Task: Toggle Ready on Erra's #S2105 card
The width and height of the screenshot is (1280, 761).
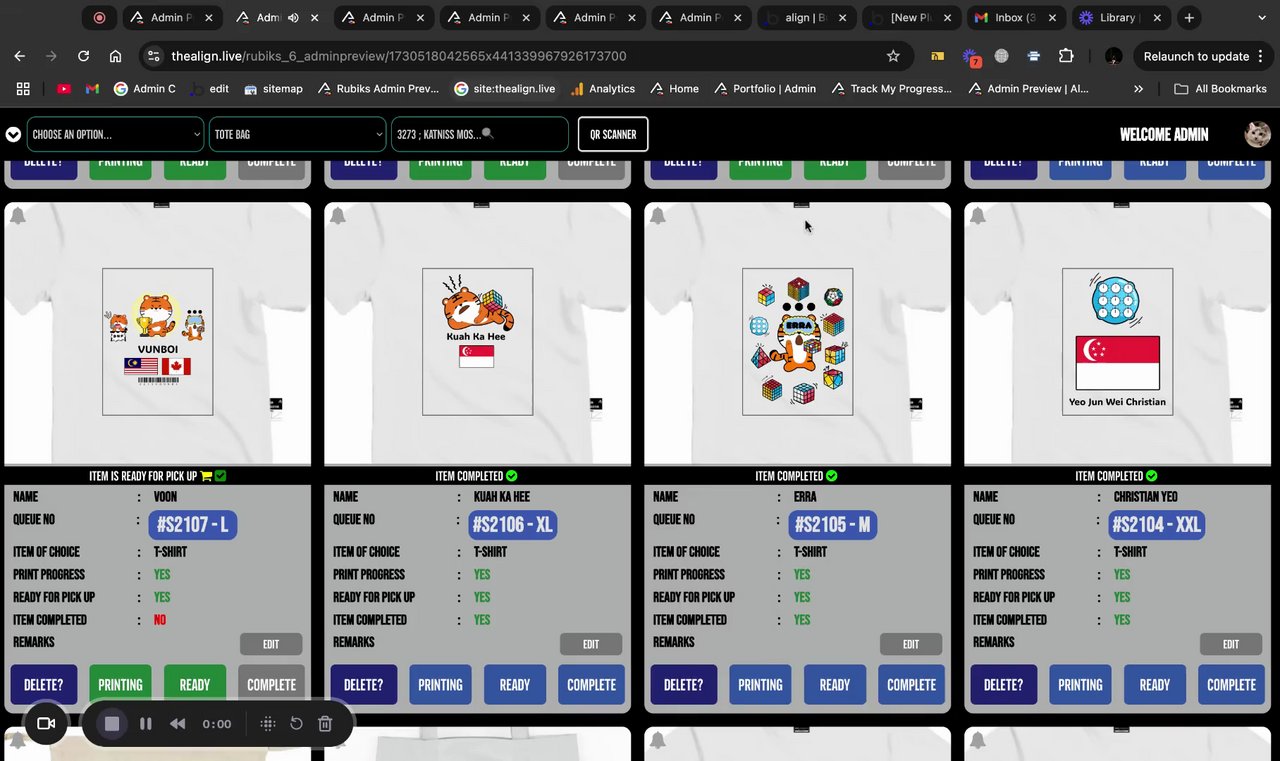Action: tap(835, 685)
